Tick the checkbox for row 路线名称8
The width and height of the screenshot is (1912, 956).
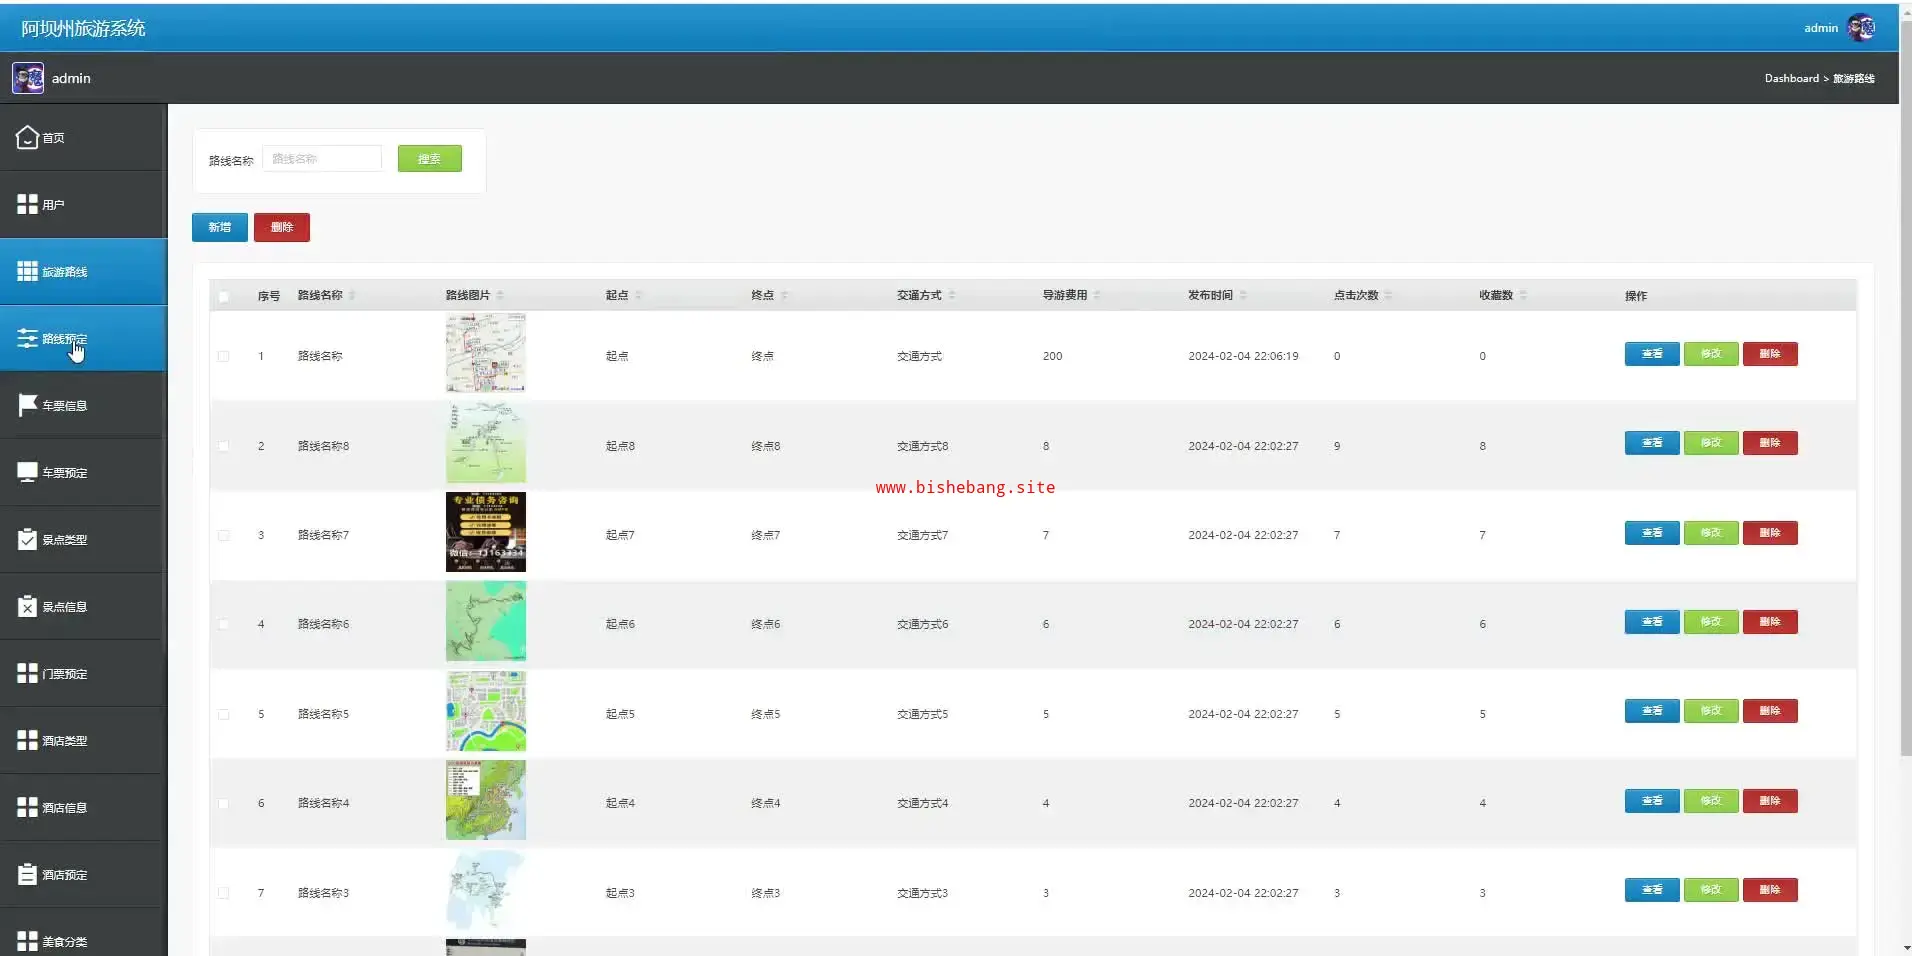tap(224, 446)
